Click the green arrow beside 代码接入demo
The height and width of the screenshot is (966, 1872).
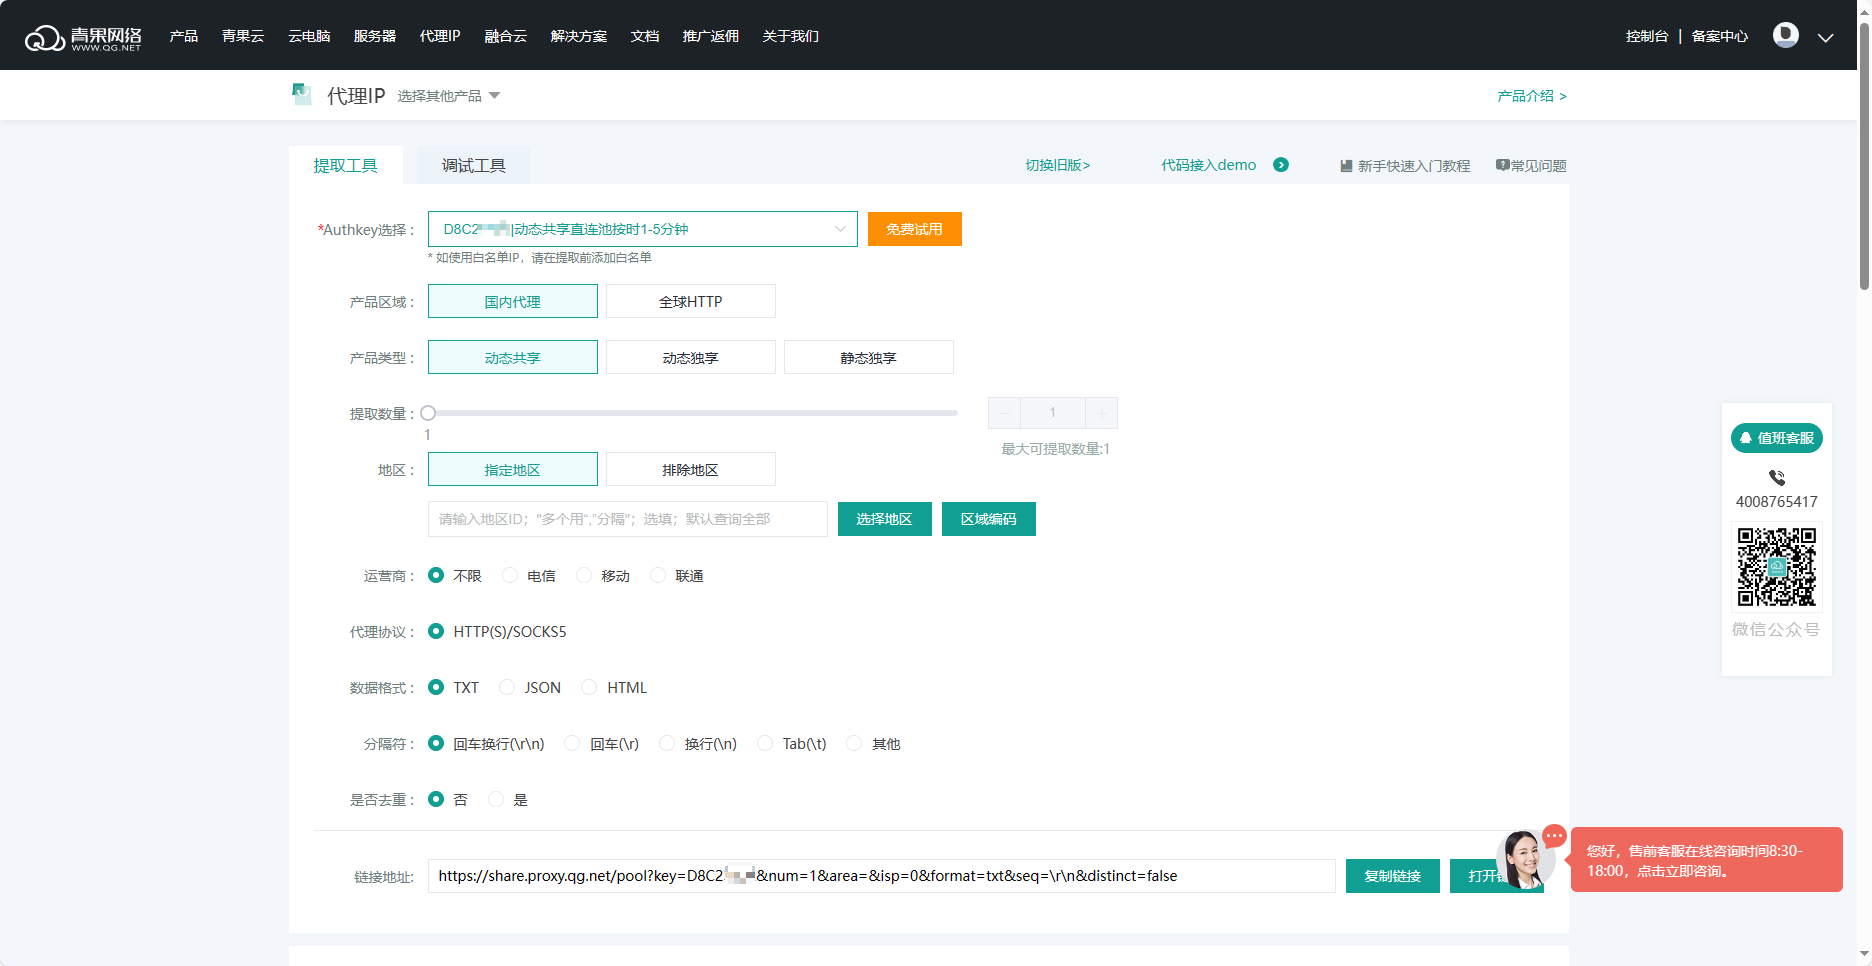pyautogui.click(x=1280, y=165)
